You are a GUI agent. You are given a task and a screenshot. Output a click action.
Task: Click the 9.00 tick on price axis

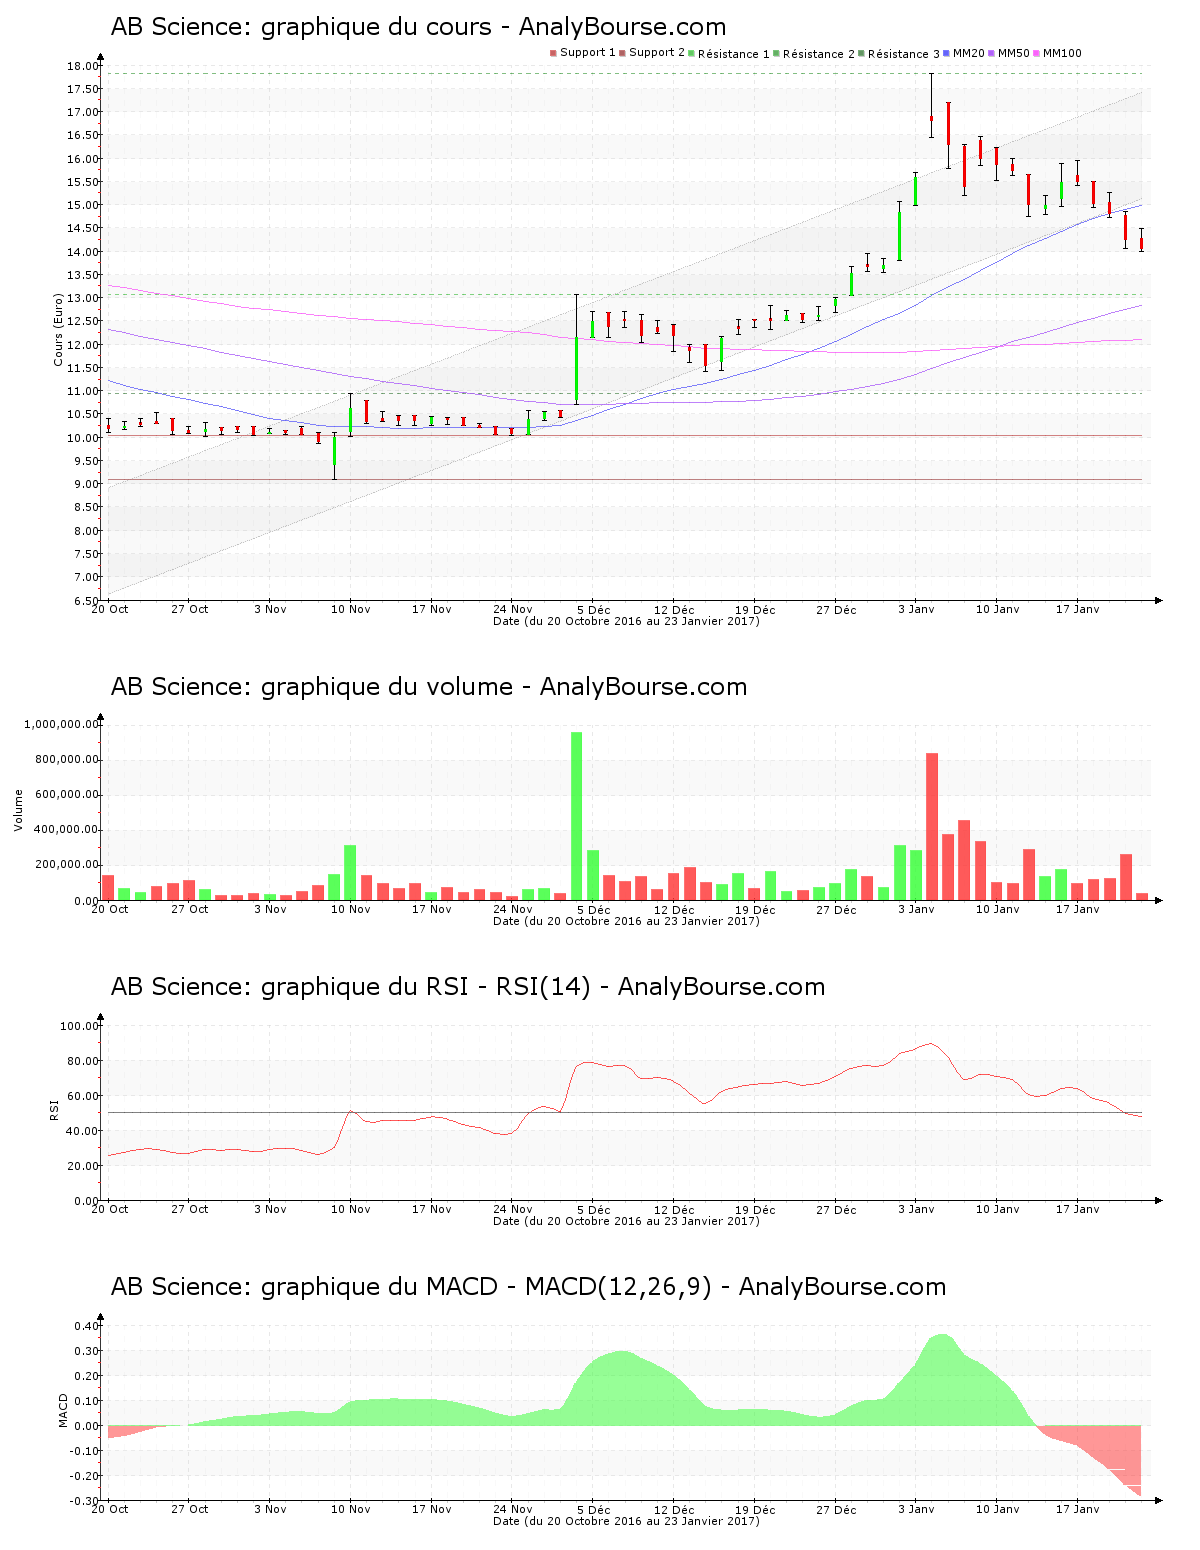pos(85,485)
